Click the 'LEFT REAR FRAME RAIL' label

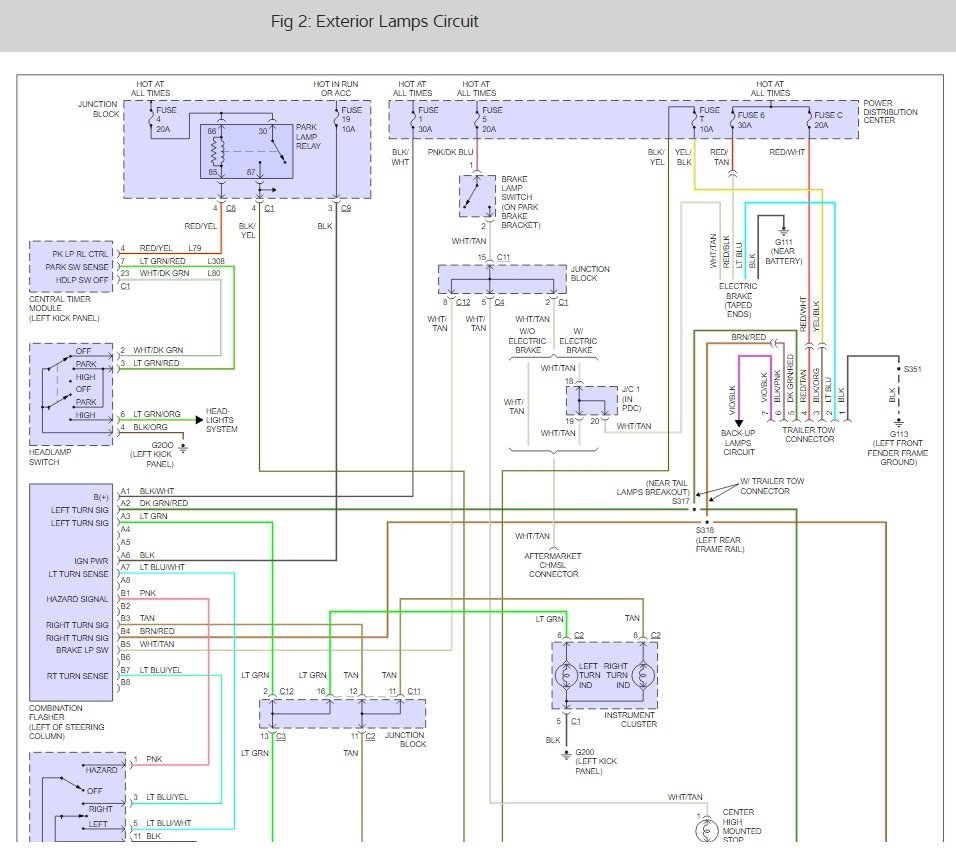click(719, 544)
